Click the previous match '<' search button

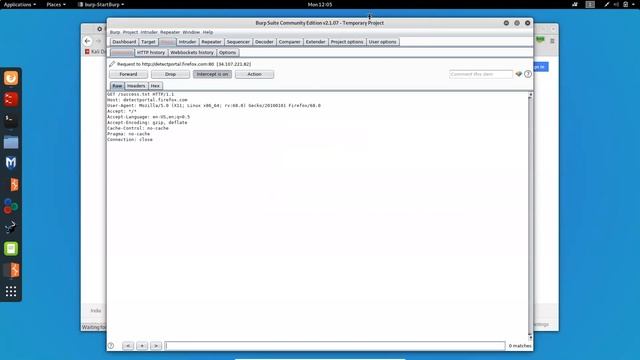pyautogui.click(x=128, y=346)
